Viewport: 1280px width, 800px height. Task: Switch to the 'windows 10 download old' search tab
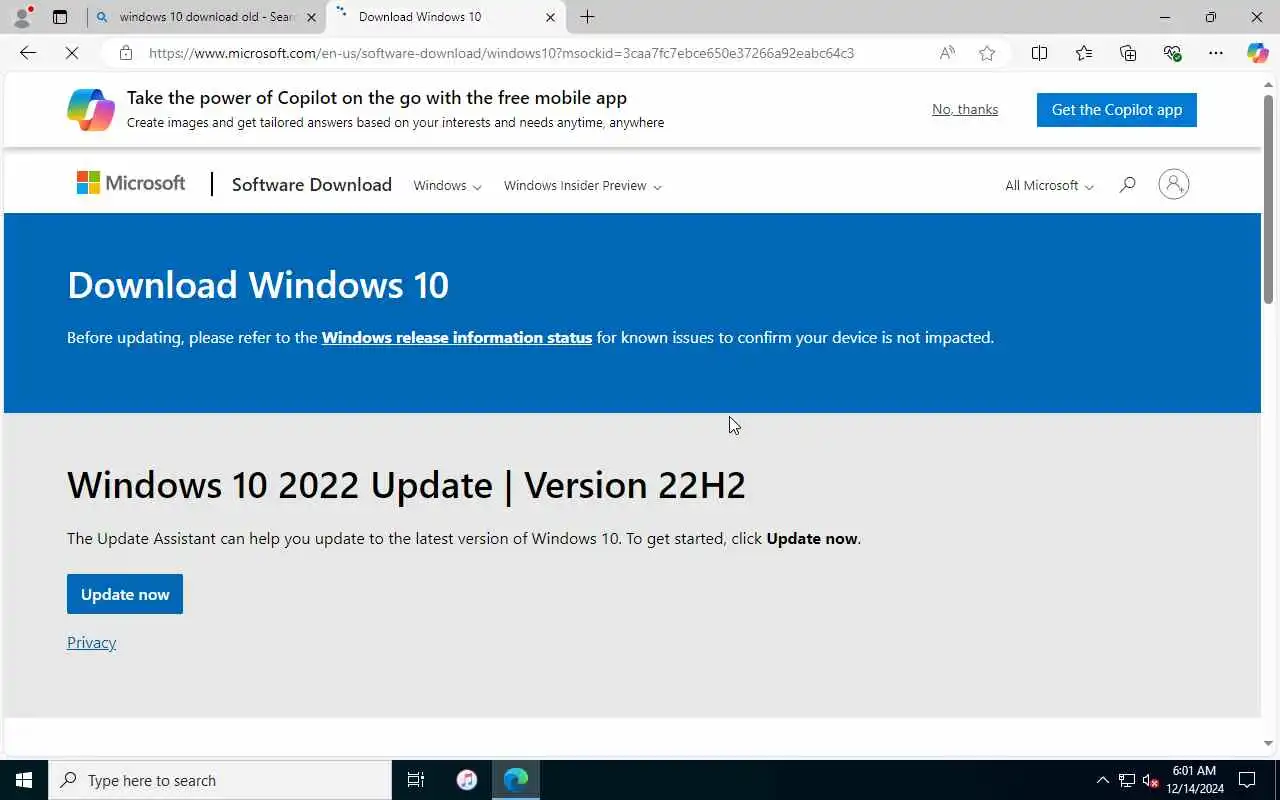coord(205,17)
